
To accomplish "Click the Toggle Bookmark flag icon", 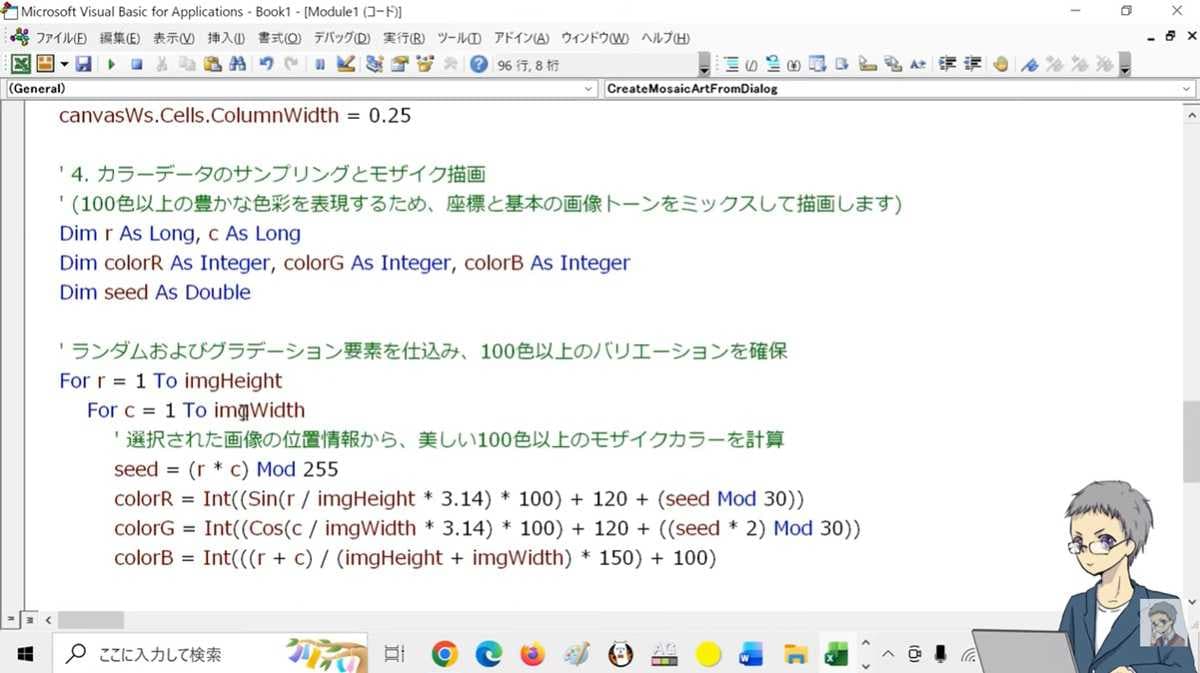I will click(1030, 64).
